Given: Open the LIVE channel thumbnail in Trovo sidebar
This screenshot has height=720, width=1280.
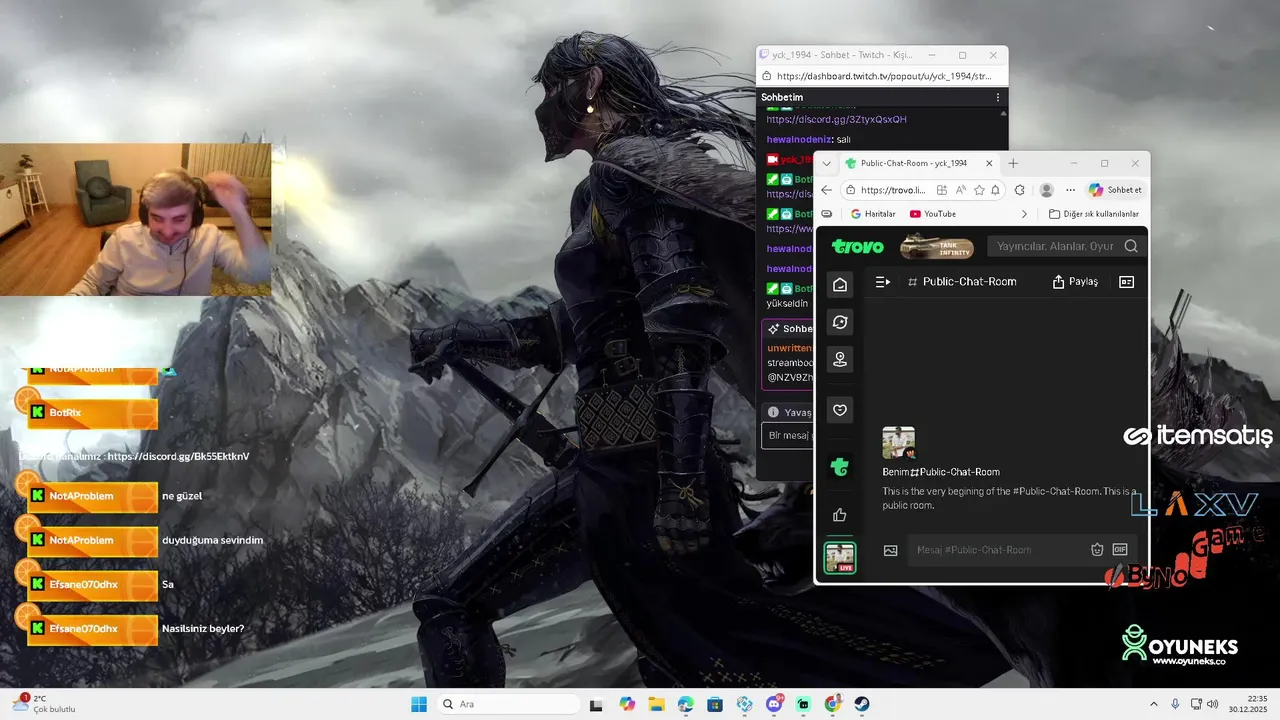Looking at the screenshot, I should pyautogui.click(x=840, y=558).
